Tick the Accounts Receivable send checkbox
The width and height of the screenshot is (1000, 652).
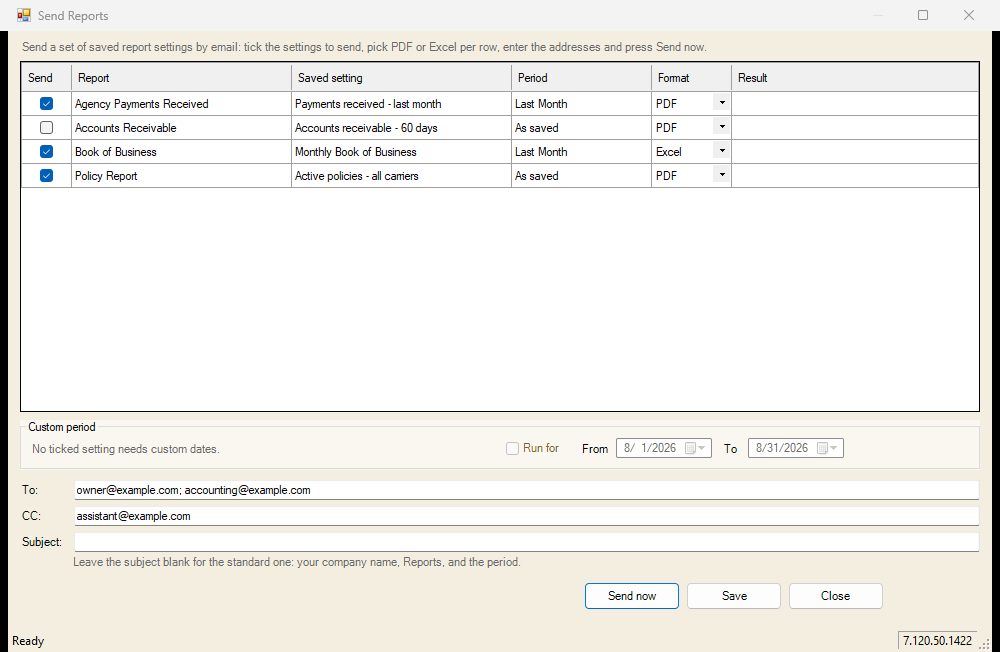pyautogui.click(x=47, y=128)
